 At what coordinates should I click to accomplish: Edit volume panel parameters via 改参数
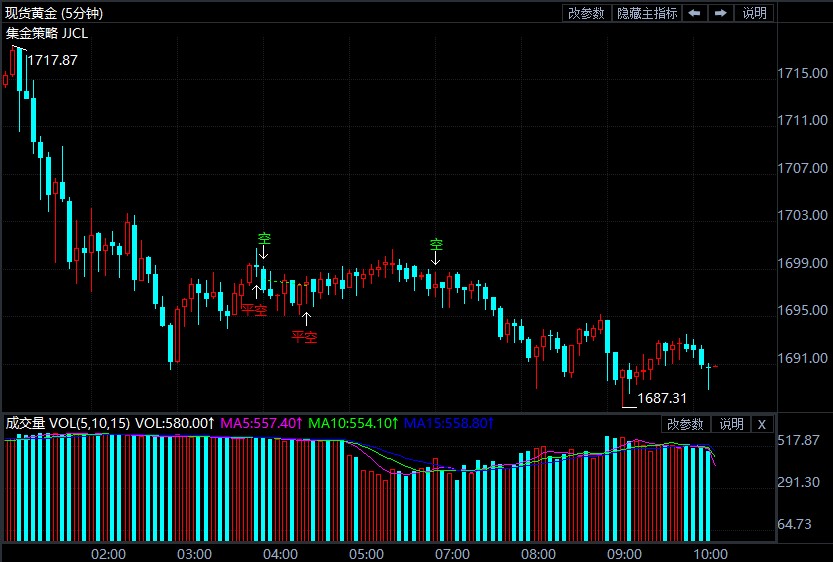pos(686,424)
